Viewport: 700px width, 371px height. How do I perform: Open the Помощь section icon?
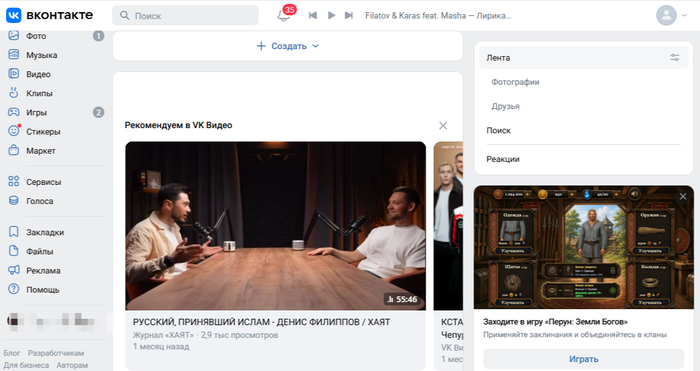tap(14, 289)
